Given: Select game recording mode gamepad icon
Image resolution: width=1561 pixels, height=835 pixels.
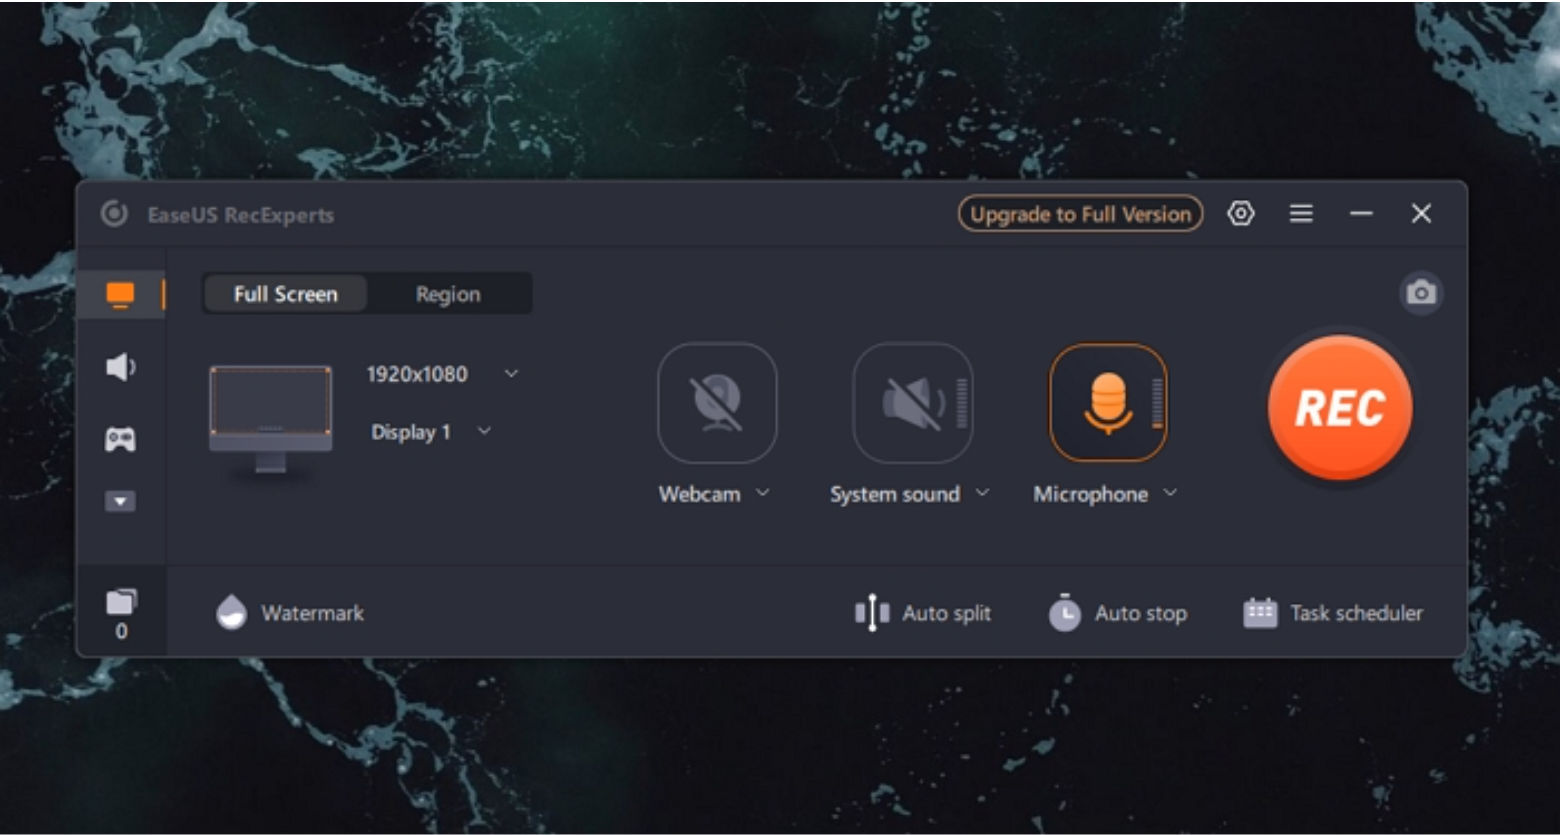Looking at the screenshot, I should [120, 439].
